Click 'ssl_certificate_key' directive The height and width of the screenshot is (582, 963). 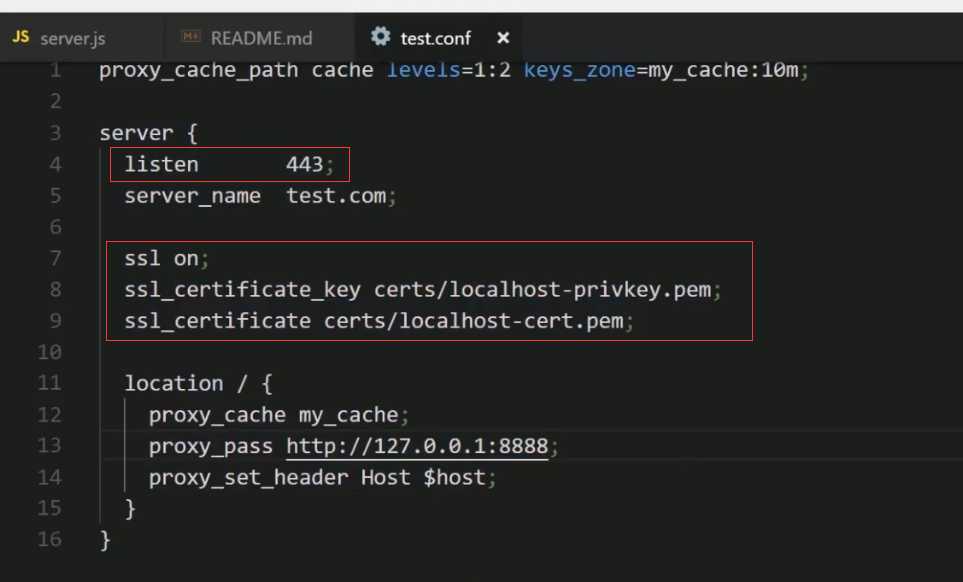click(243, 290)
